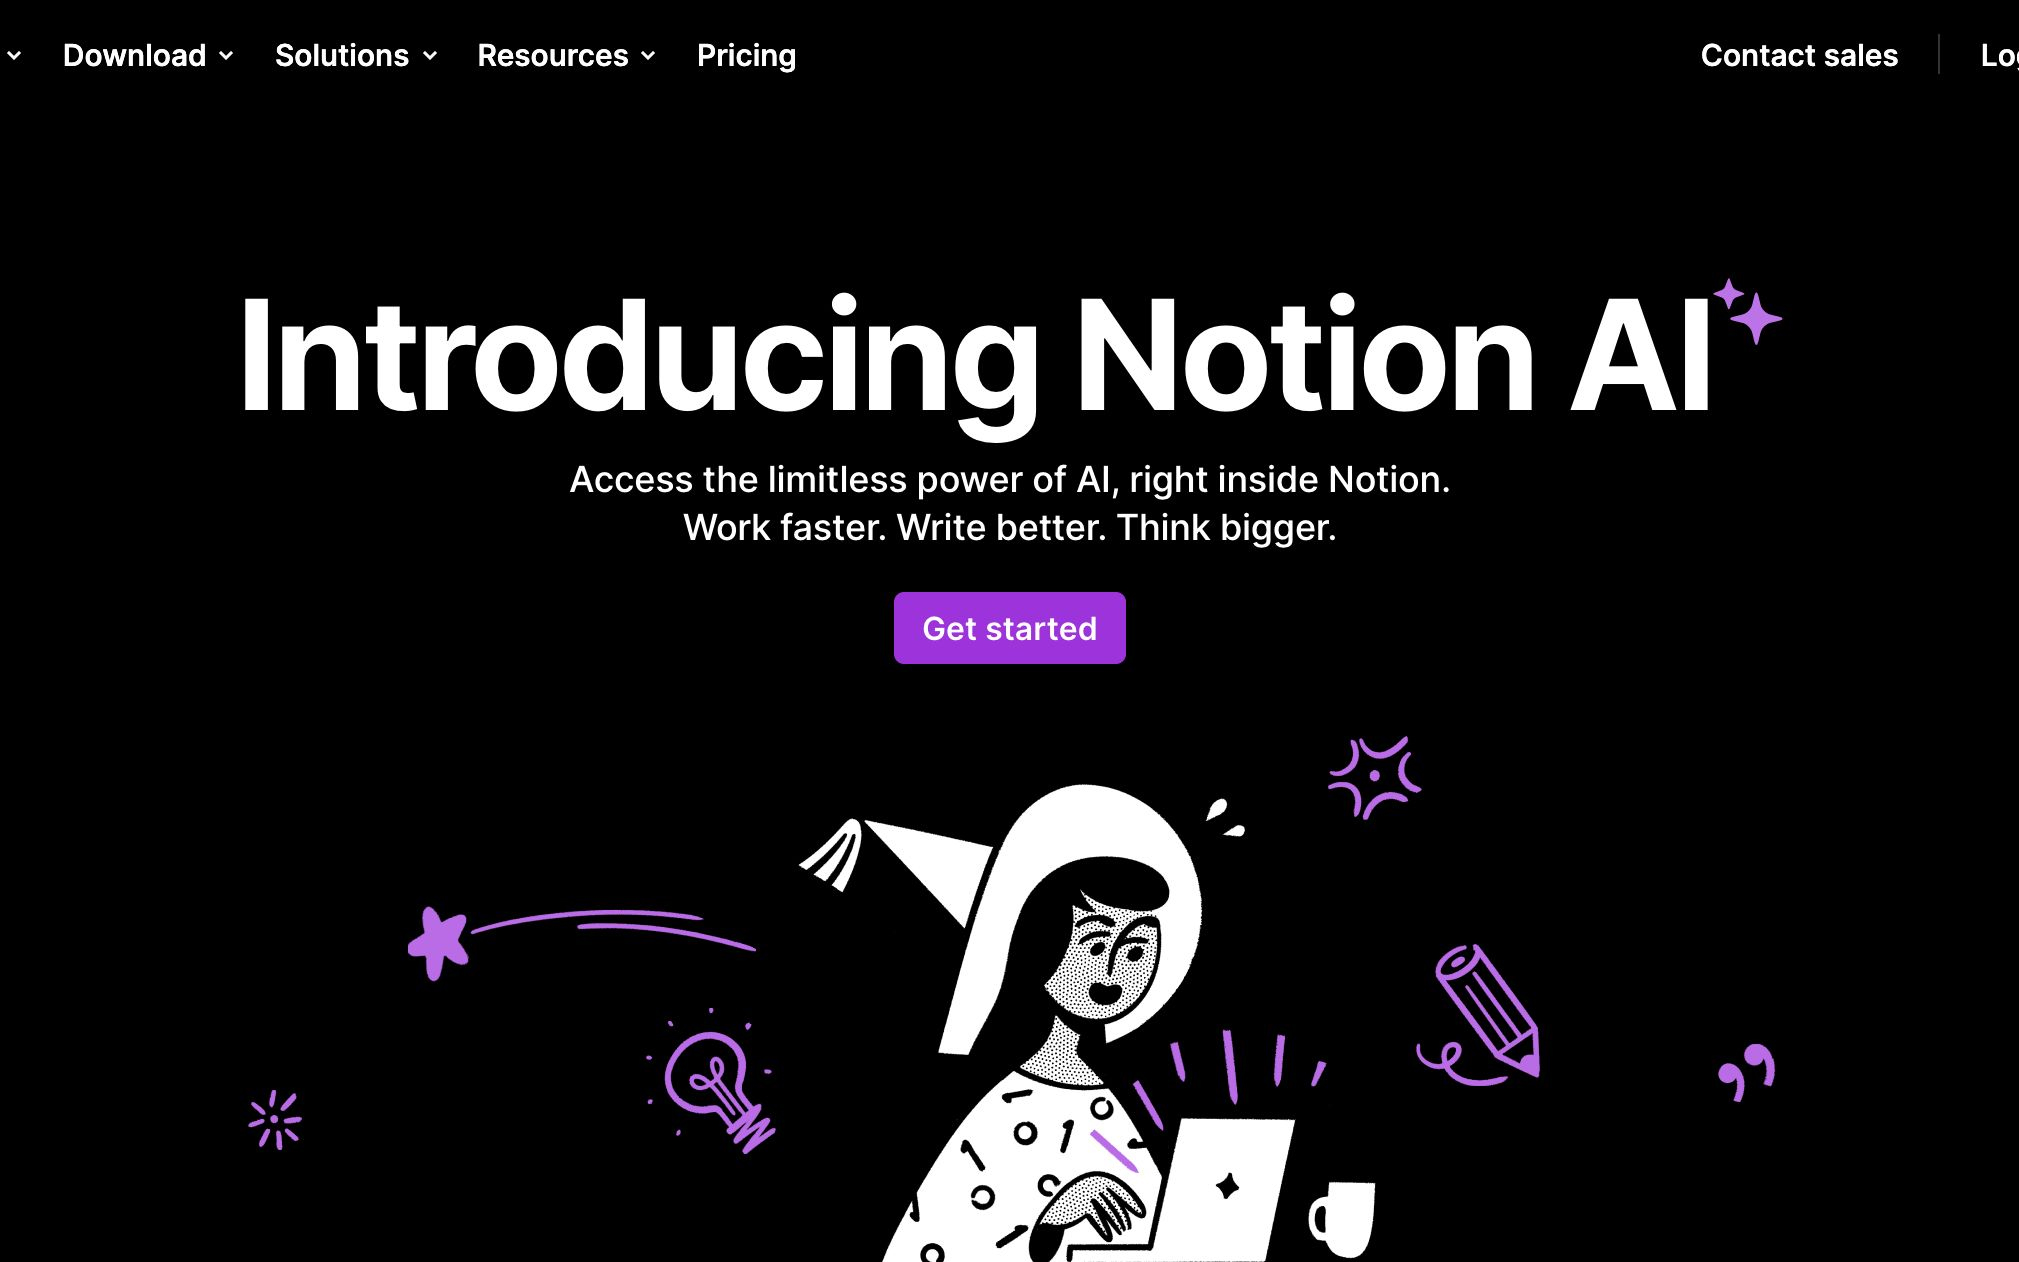
Task: Select the purple Get started color swatch
Action: coord(1009,628)
